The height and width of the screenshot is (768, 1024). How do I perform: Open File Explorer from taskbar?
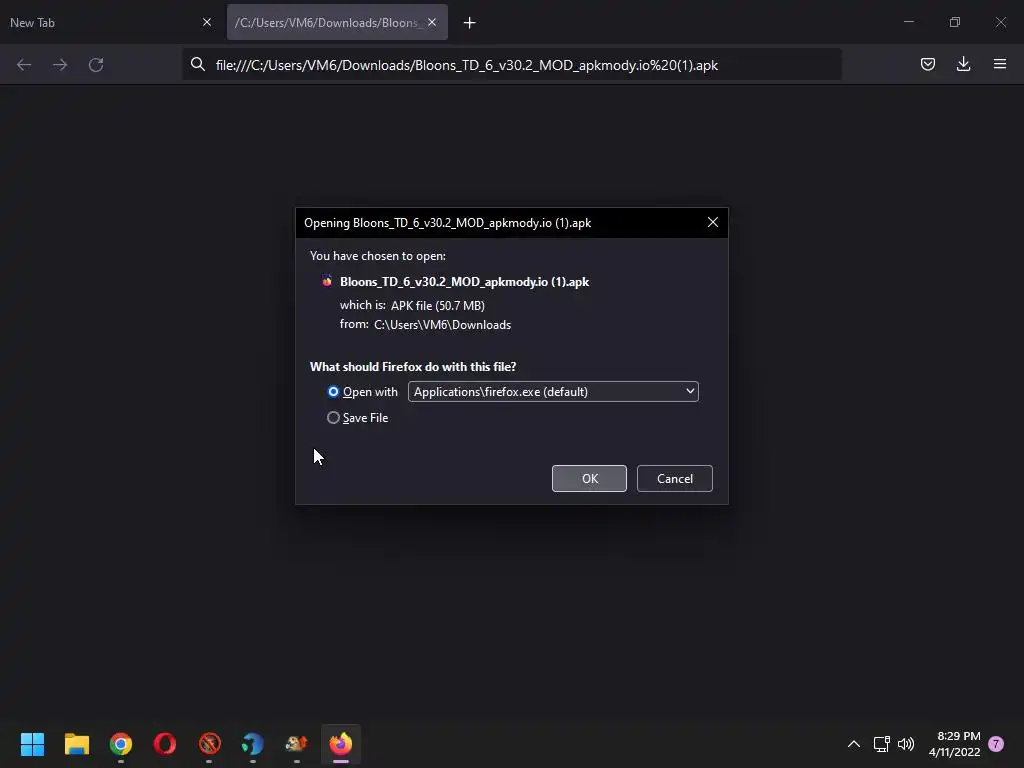point(77,744)
